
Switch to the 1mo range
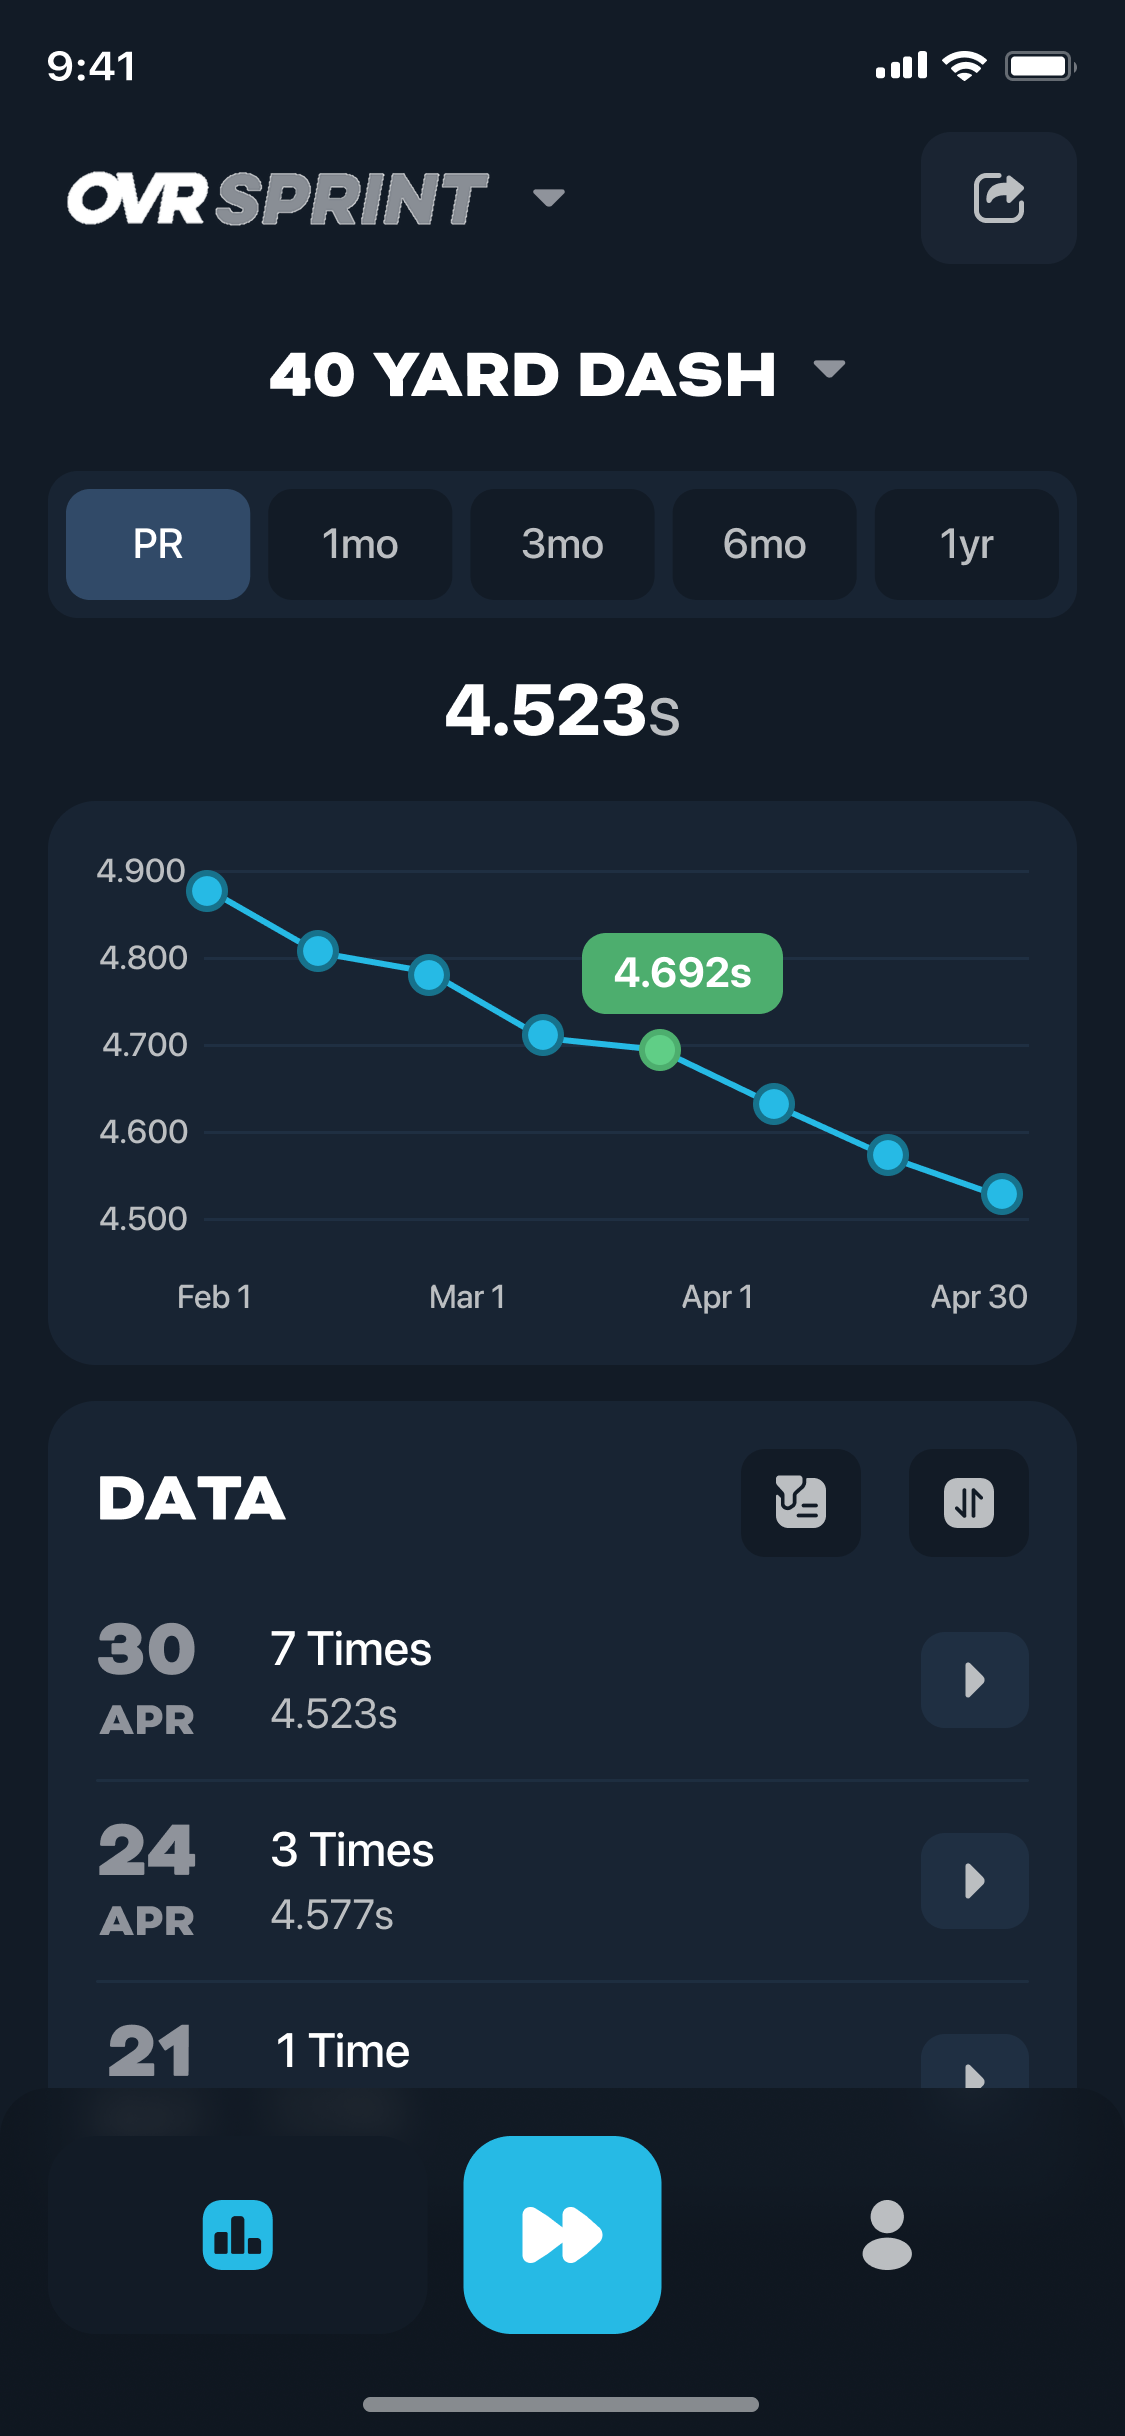(360, 544)
